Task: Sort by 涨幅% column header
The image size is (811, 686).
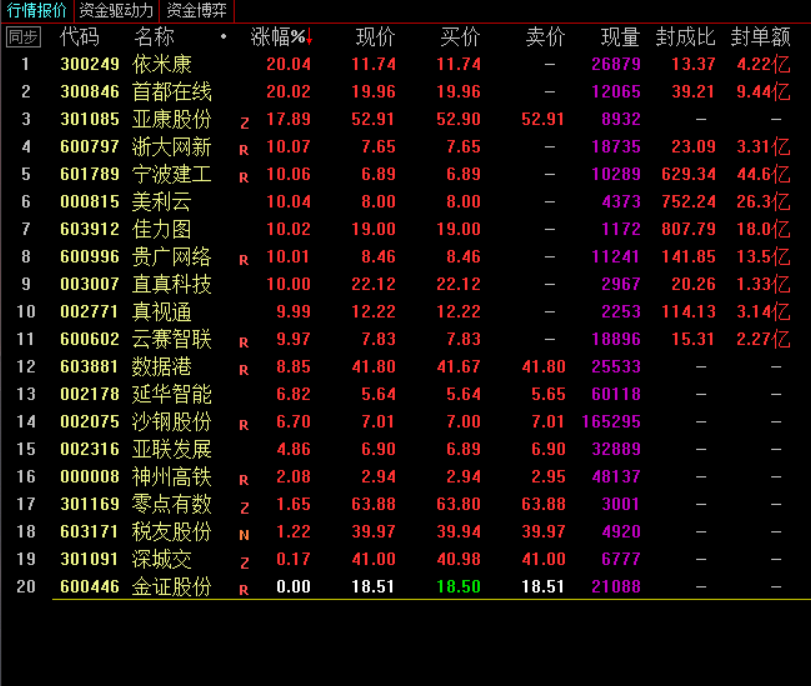Action: [278, 37]
